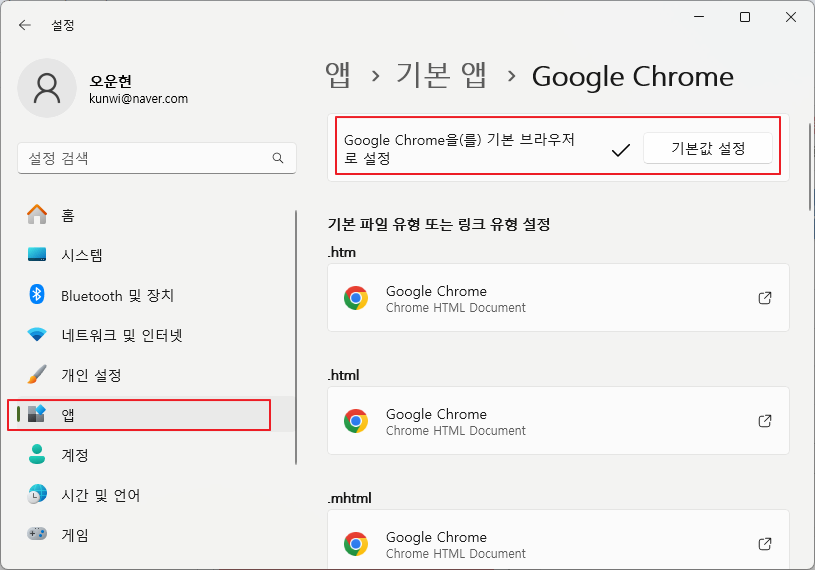Open the 시스템 monitor icon
This screenshot has width=815, height=570.
coord(37,254)
